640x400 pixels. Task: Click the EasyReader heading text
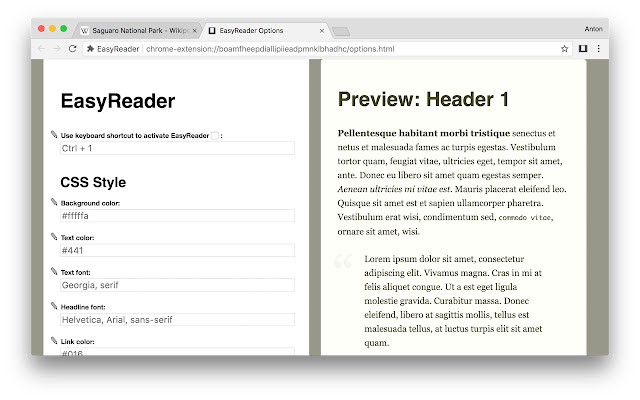[118, 101]
